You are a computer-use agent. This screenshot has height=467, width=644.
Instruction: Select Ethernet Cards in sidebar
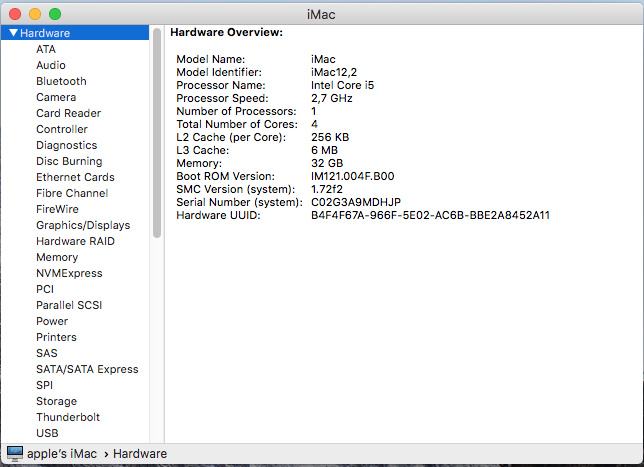click(x=75, y=177)
